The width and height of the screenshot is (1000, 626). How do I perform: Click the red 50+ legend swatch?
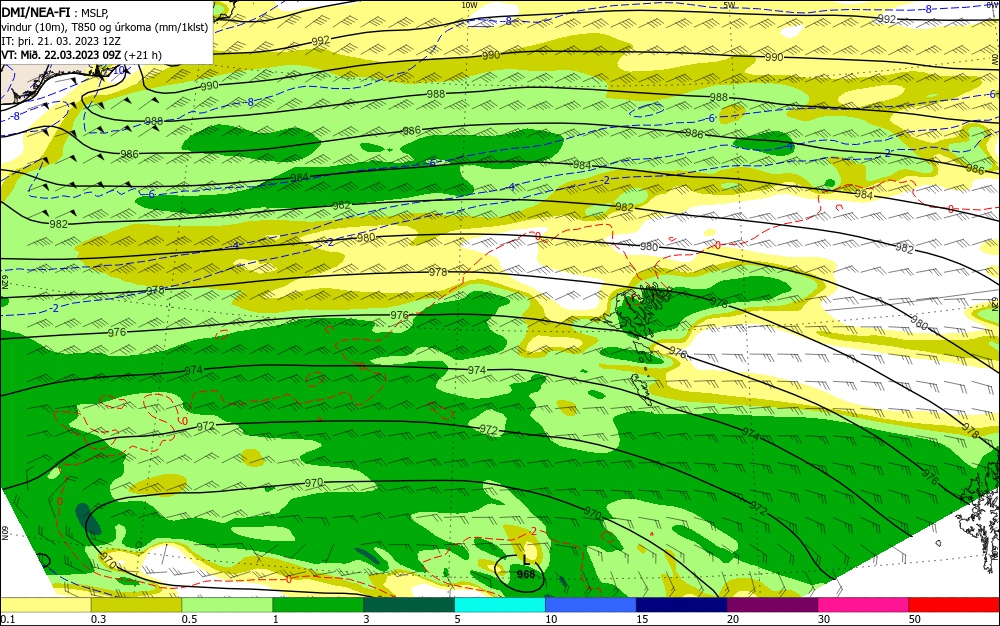point(954,605)
